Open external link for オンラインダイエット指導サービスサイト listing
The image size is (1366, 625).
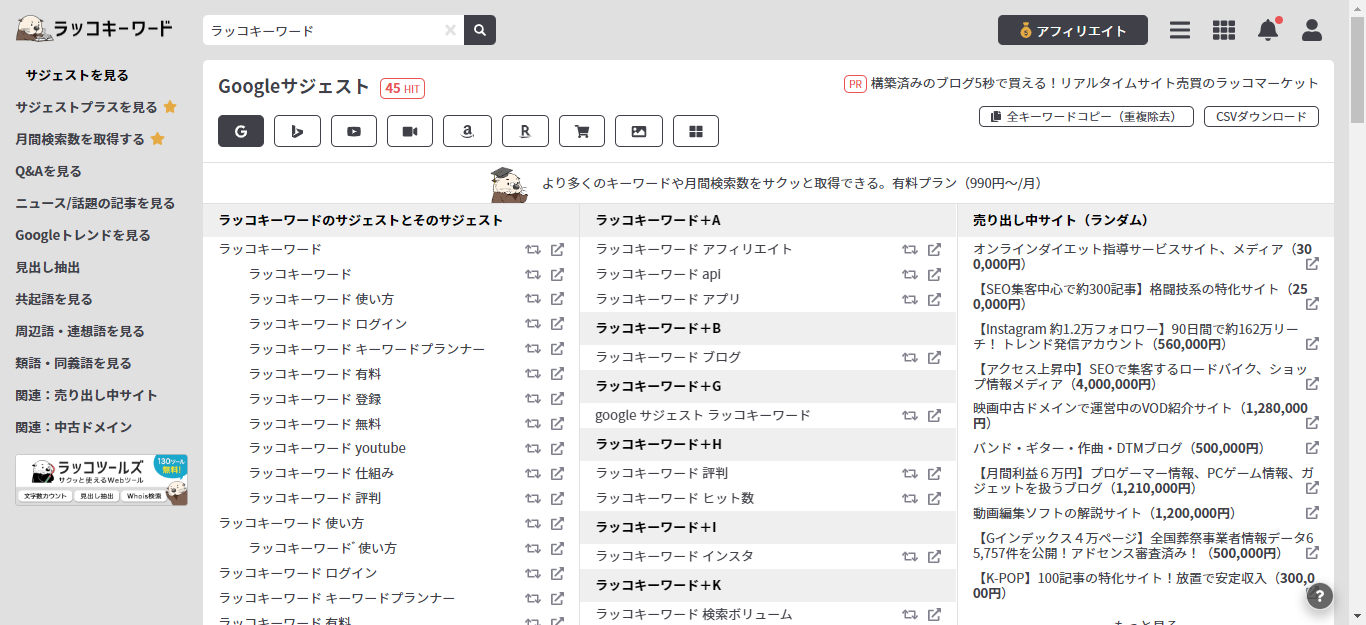point(1312,264)
